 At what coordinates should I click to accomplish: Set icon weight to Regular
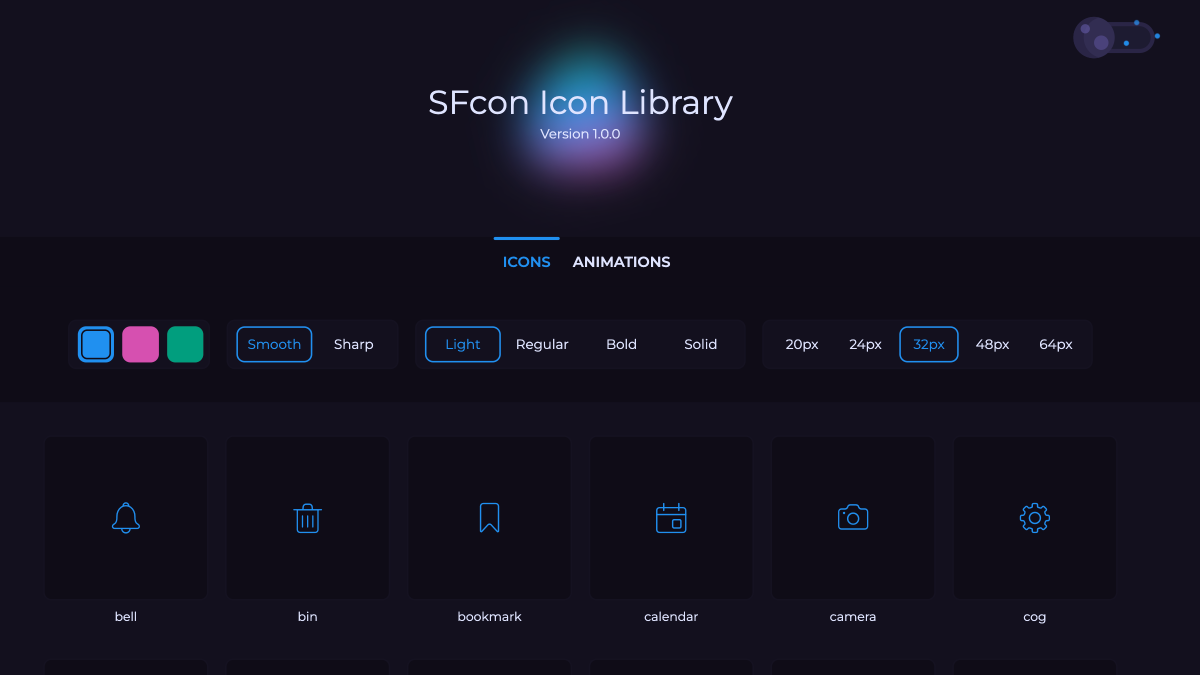[x=542, y=344]
